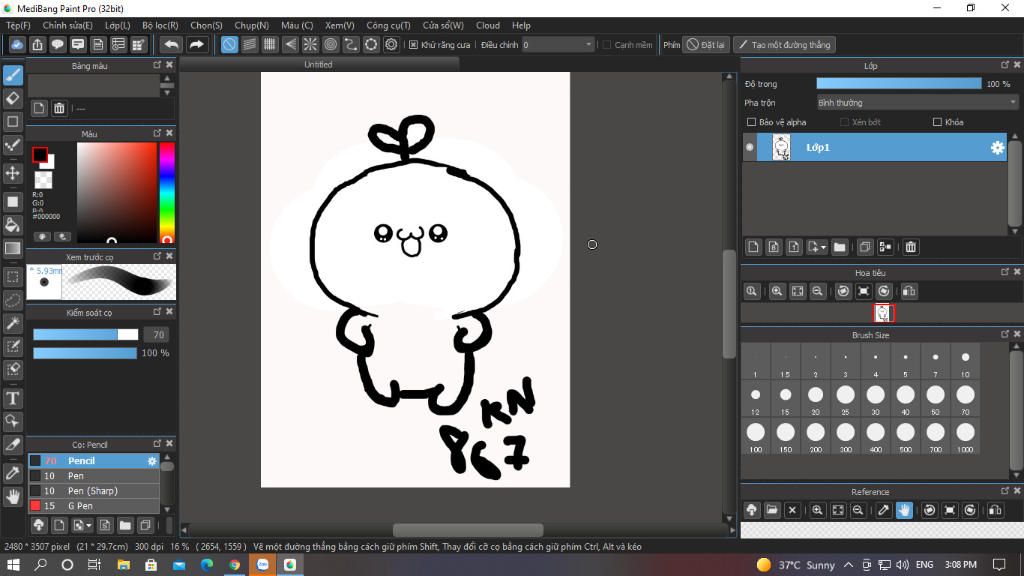Select the Text tool
This screenshot has width=1024, height=576.
coord(13,398)
